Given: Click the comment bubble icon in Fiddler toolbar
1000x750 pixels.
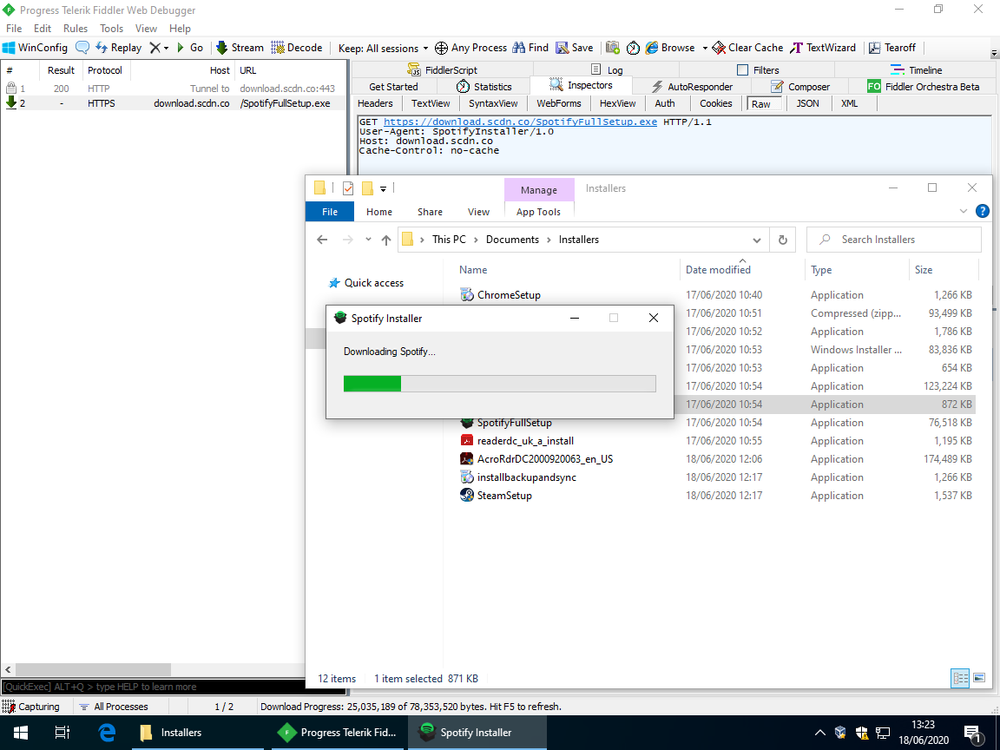Looking at the screenshot, I should tap(82, 48).
